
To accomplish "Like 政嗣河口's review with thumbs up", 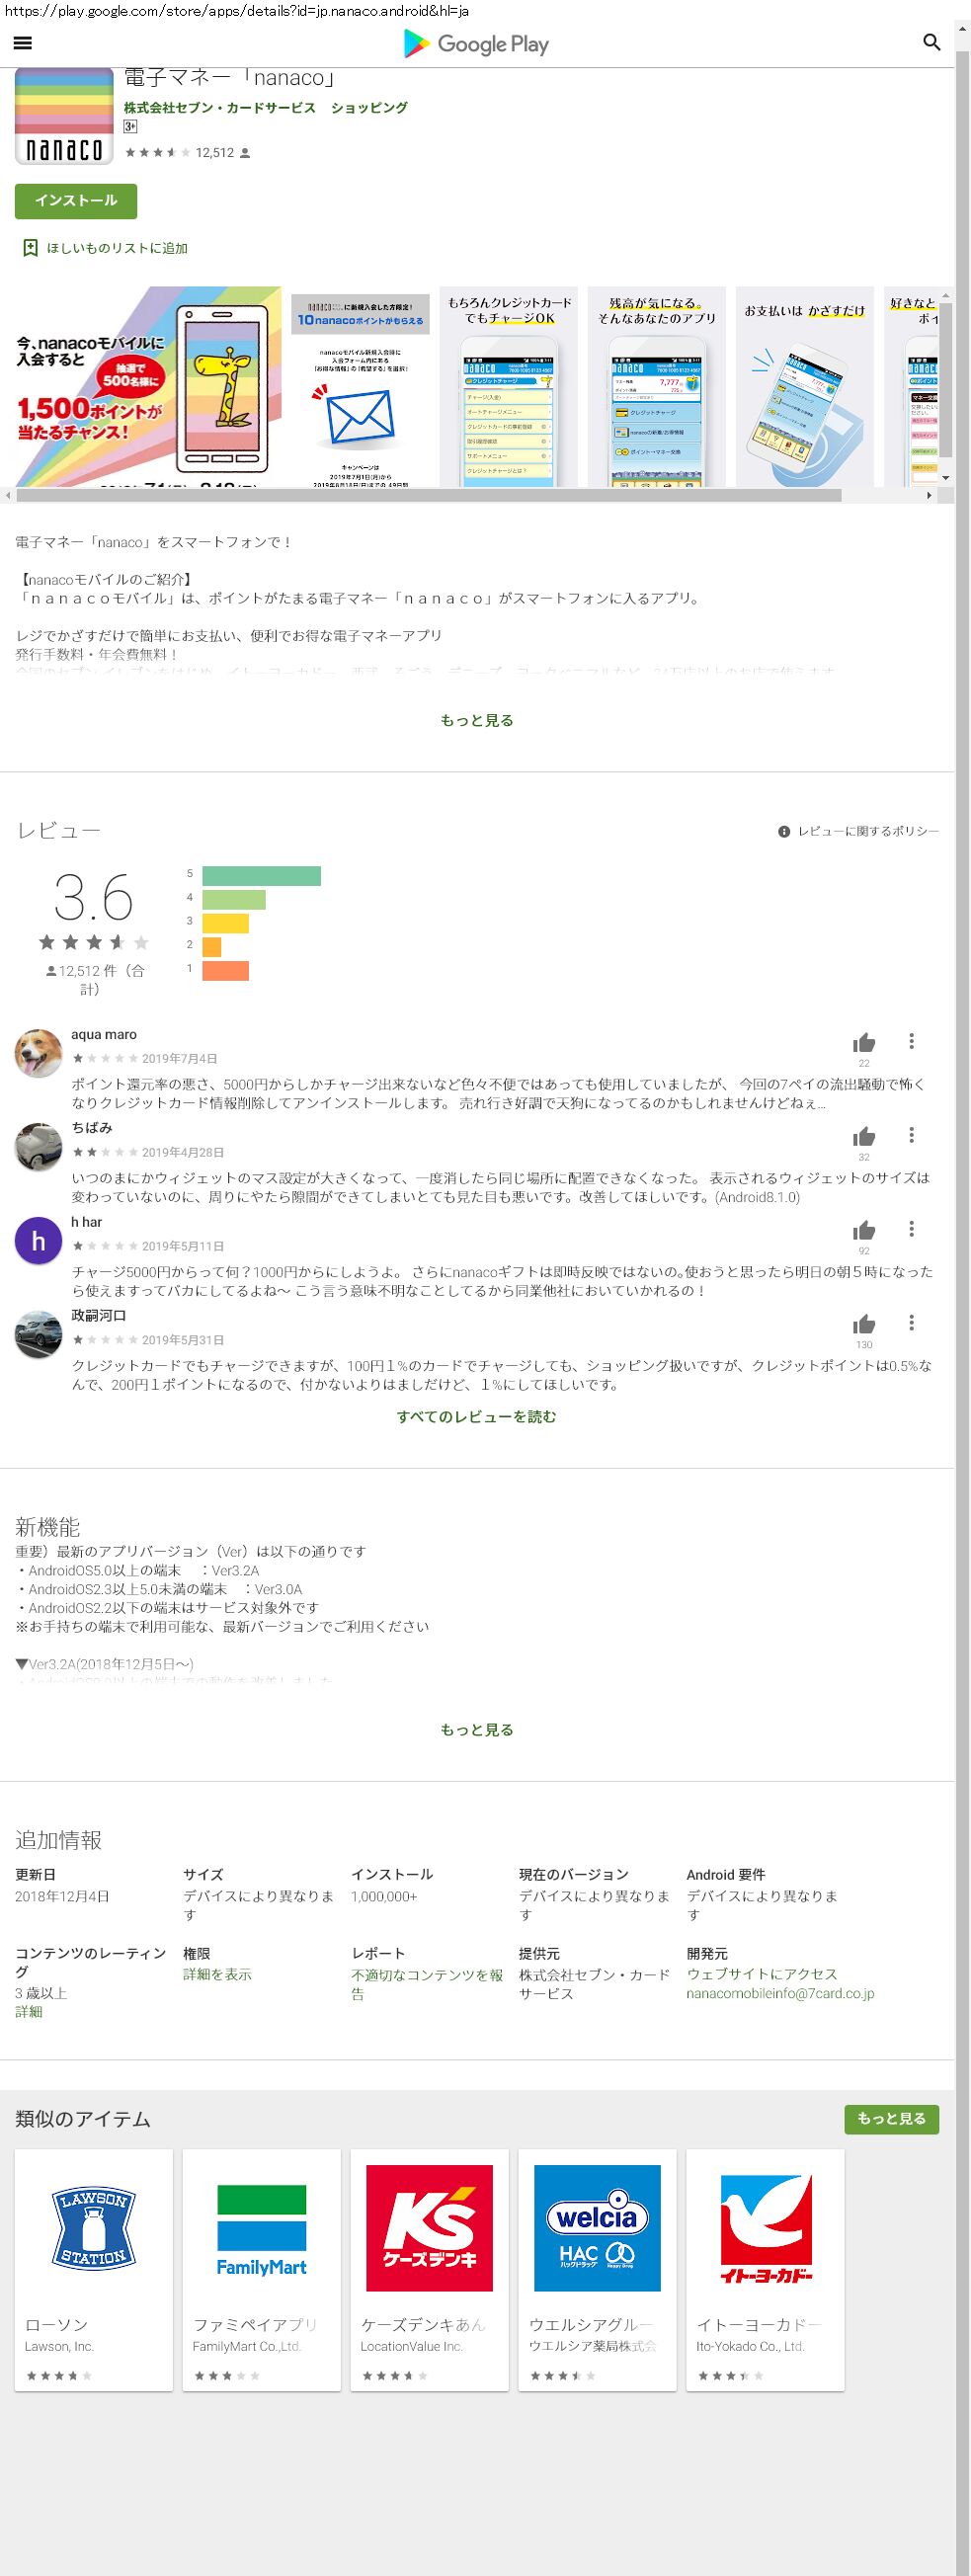I will click(864, 1325).
